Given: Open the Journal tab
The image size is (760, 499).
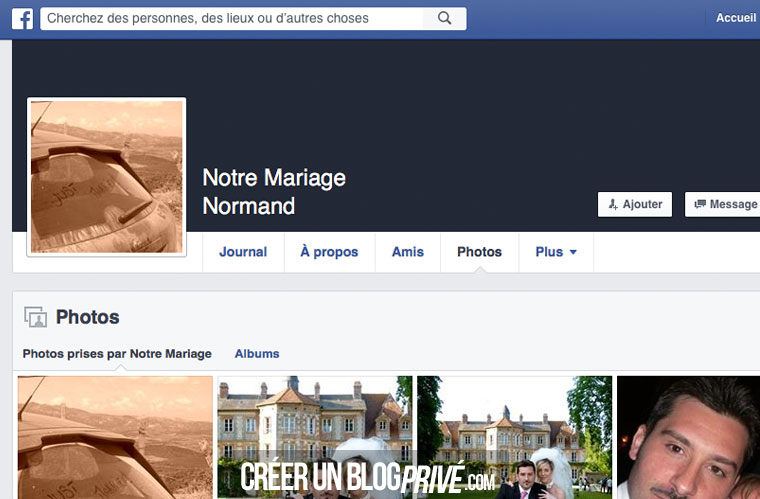Looking at the screenshot, I should pyautogui.click(x=243, y=252).
